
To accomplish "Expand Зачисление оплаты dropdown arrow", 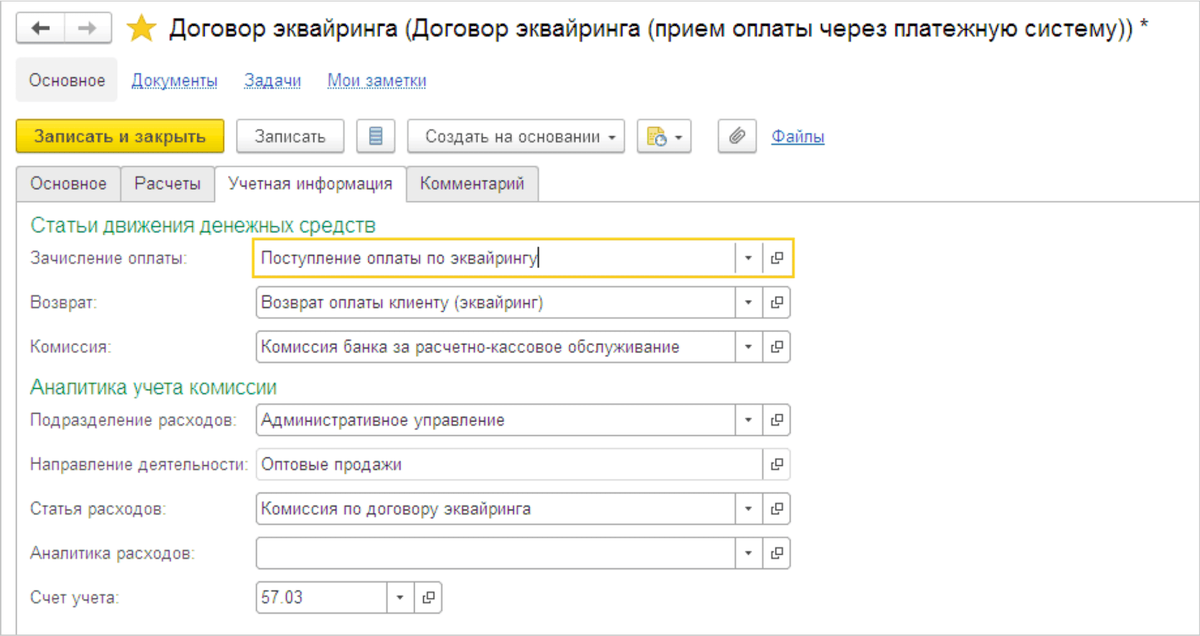I will point(749,257).
